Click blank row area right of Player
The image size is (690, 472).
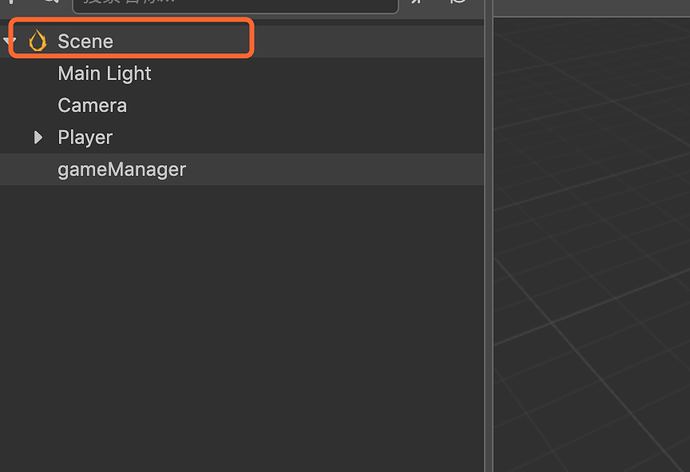(300, 137)
